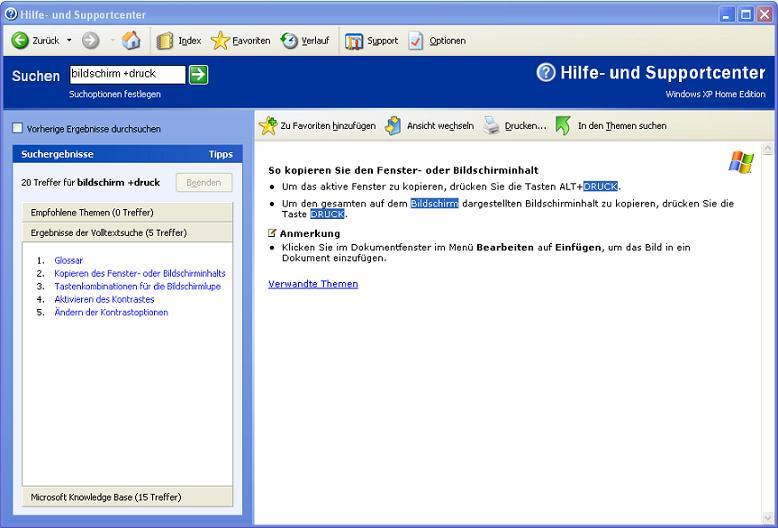Click the green Zurück back arrow
Screen dimensions: 778x528
click(x=20, y=41)
